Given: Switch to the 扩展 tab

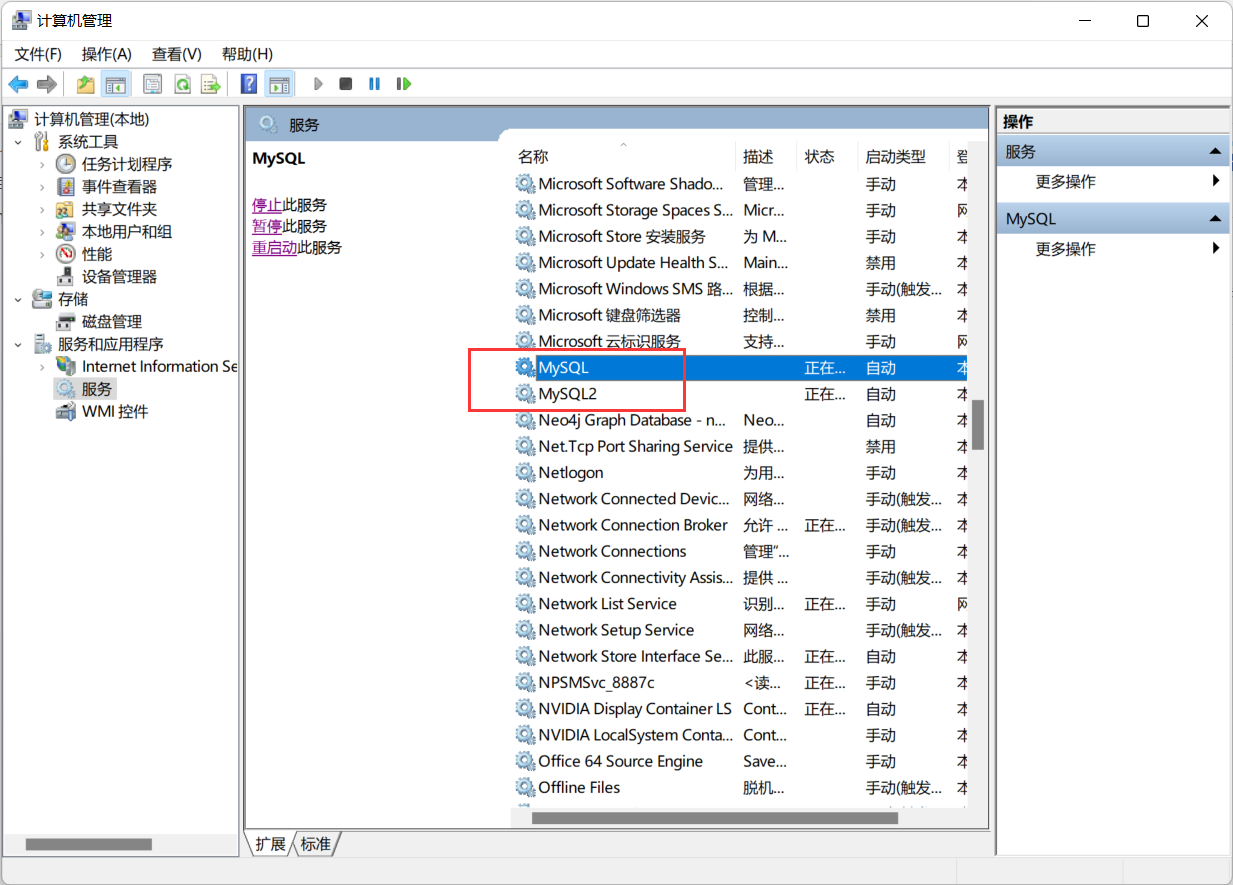Looking at the screenshot, I should pyautogui.click(x=270, y=844).
